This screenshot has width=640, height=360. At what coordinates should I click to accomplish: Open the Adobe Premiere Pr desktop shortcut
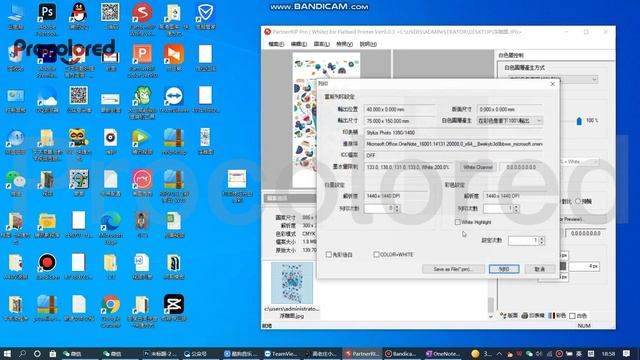pyautogui.click(x=47, y=54)
